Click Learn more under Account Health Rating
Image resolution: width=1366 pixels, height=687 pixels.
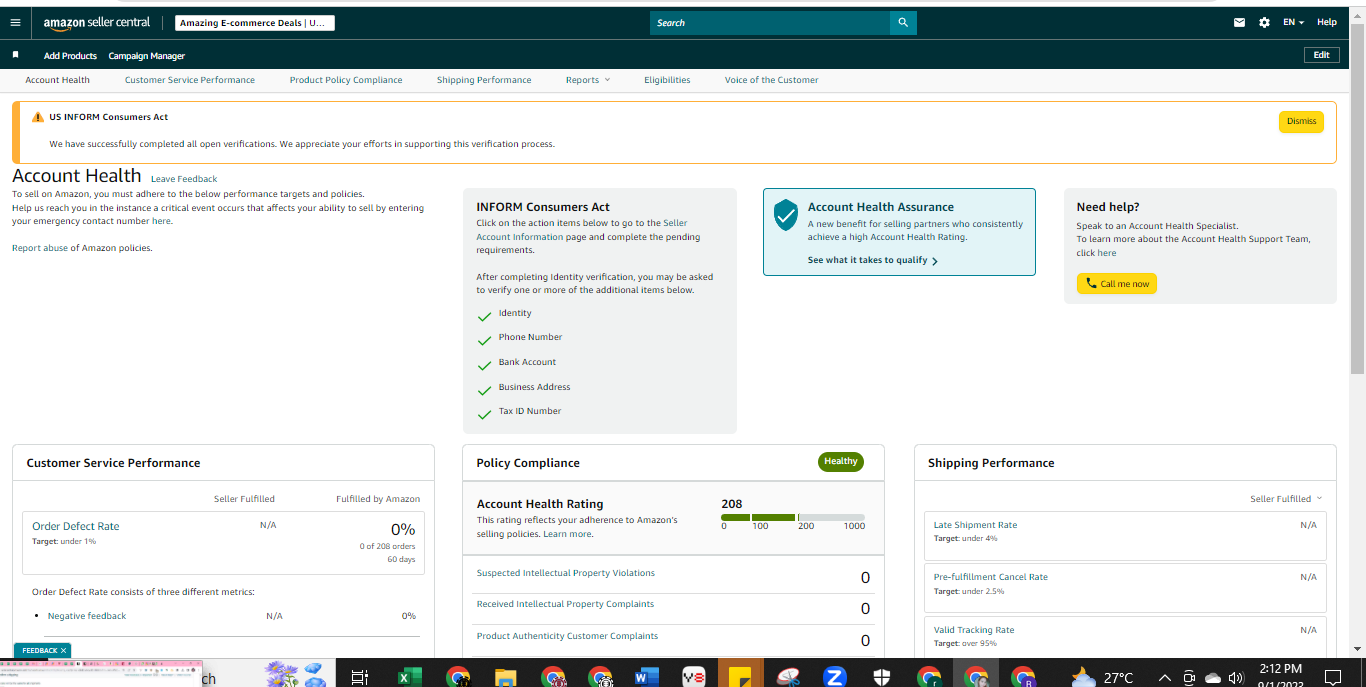tap(567, 534)
